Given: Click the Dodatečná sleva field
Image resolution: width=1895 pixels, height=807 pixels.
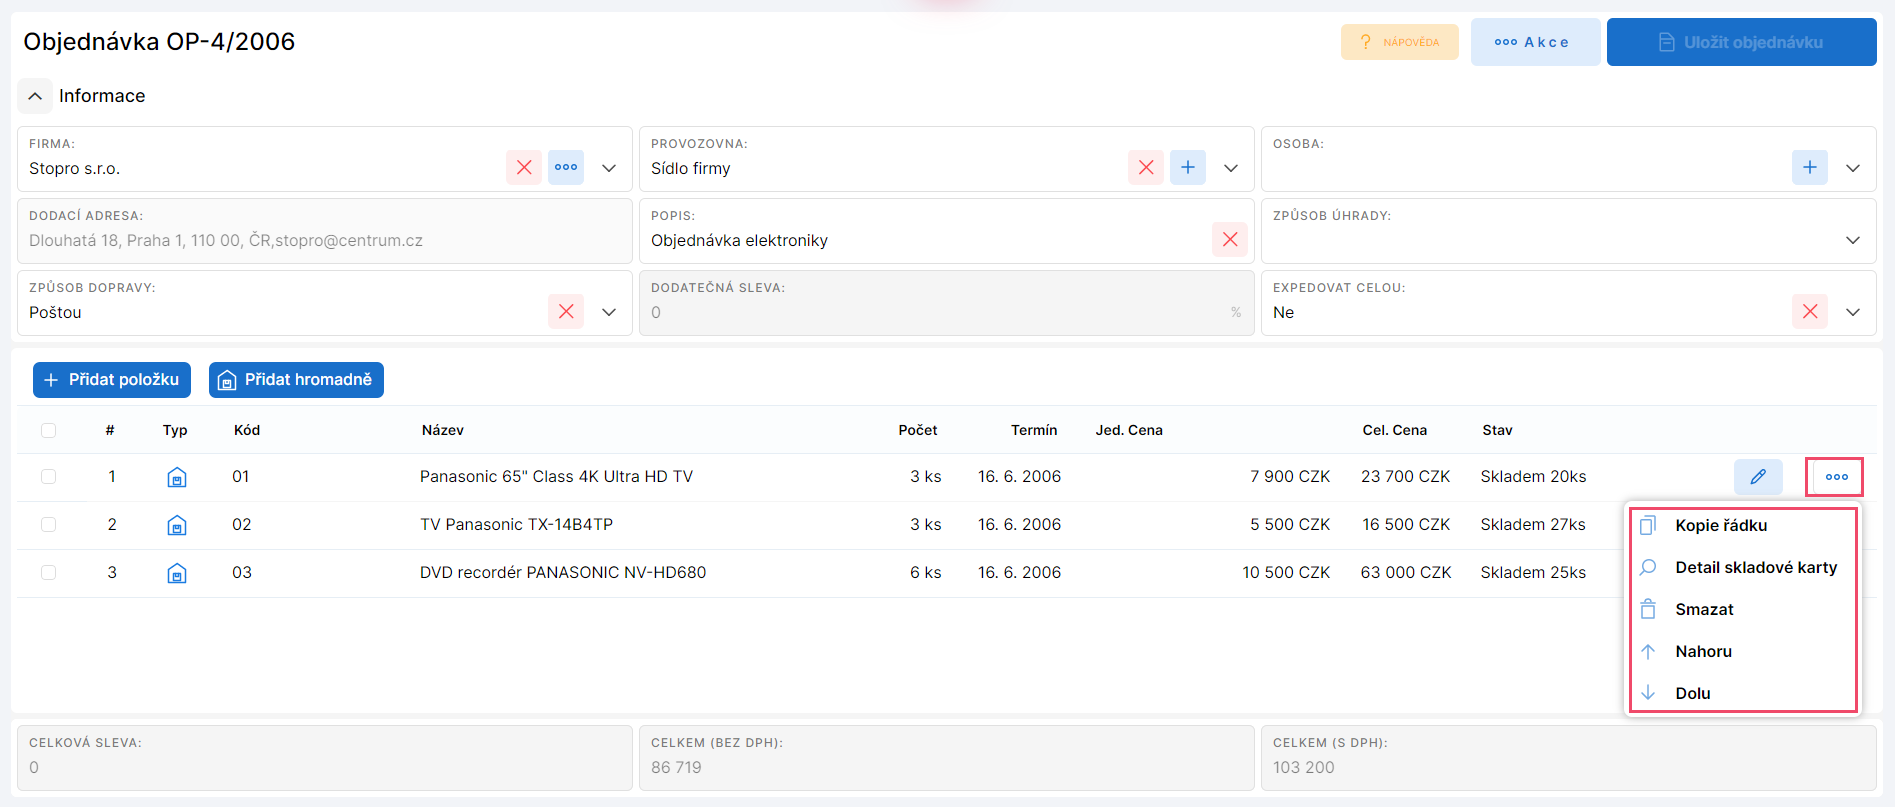Looking at the screenshot, I should [946, 303].
